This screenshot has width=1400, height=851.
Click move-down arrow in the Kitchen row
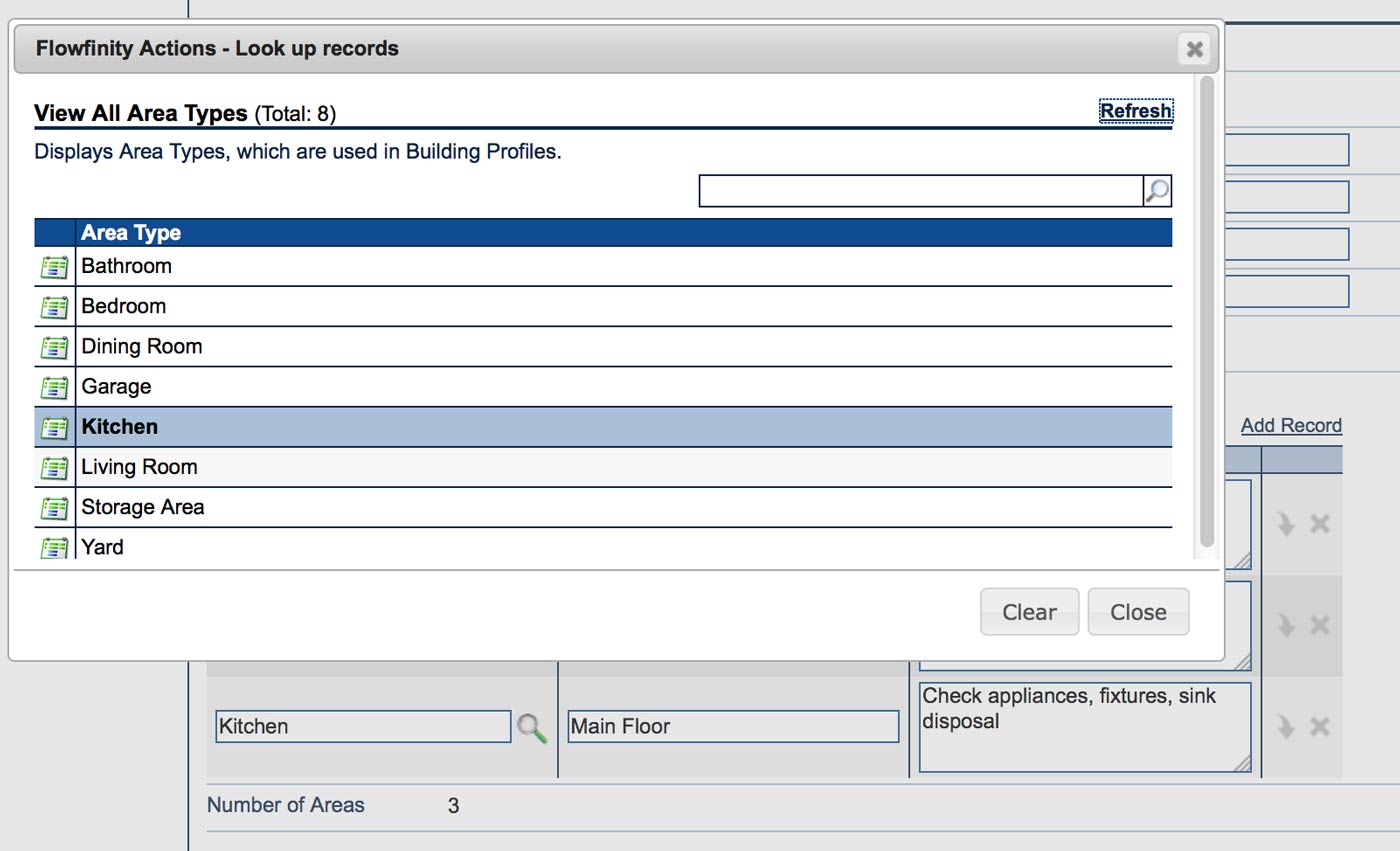pyautogui.click(x=1286, y=726)
